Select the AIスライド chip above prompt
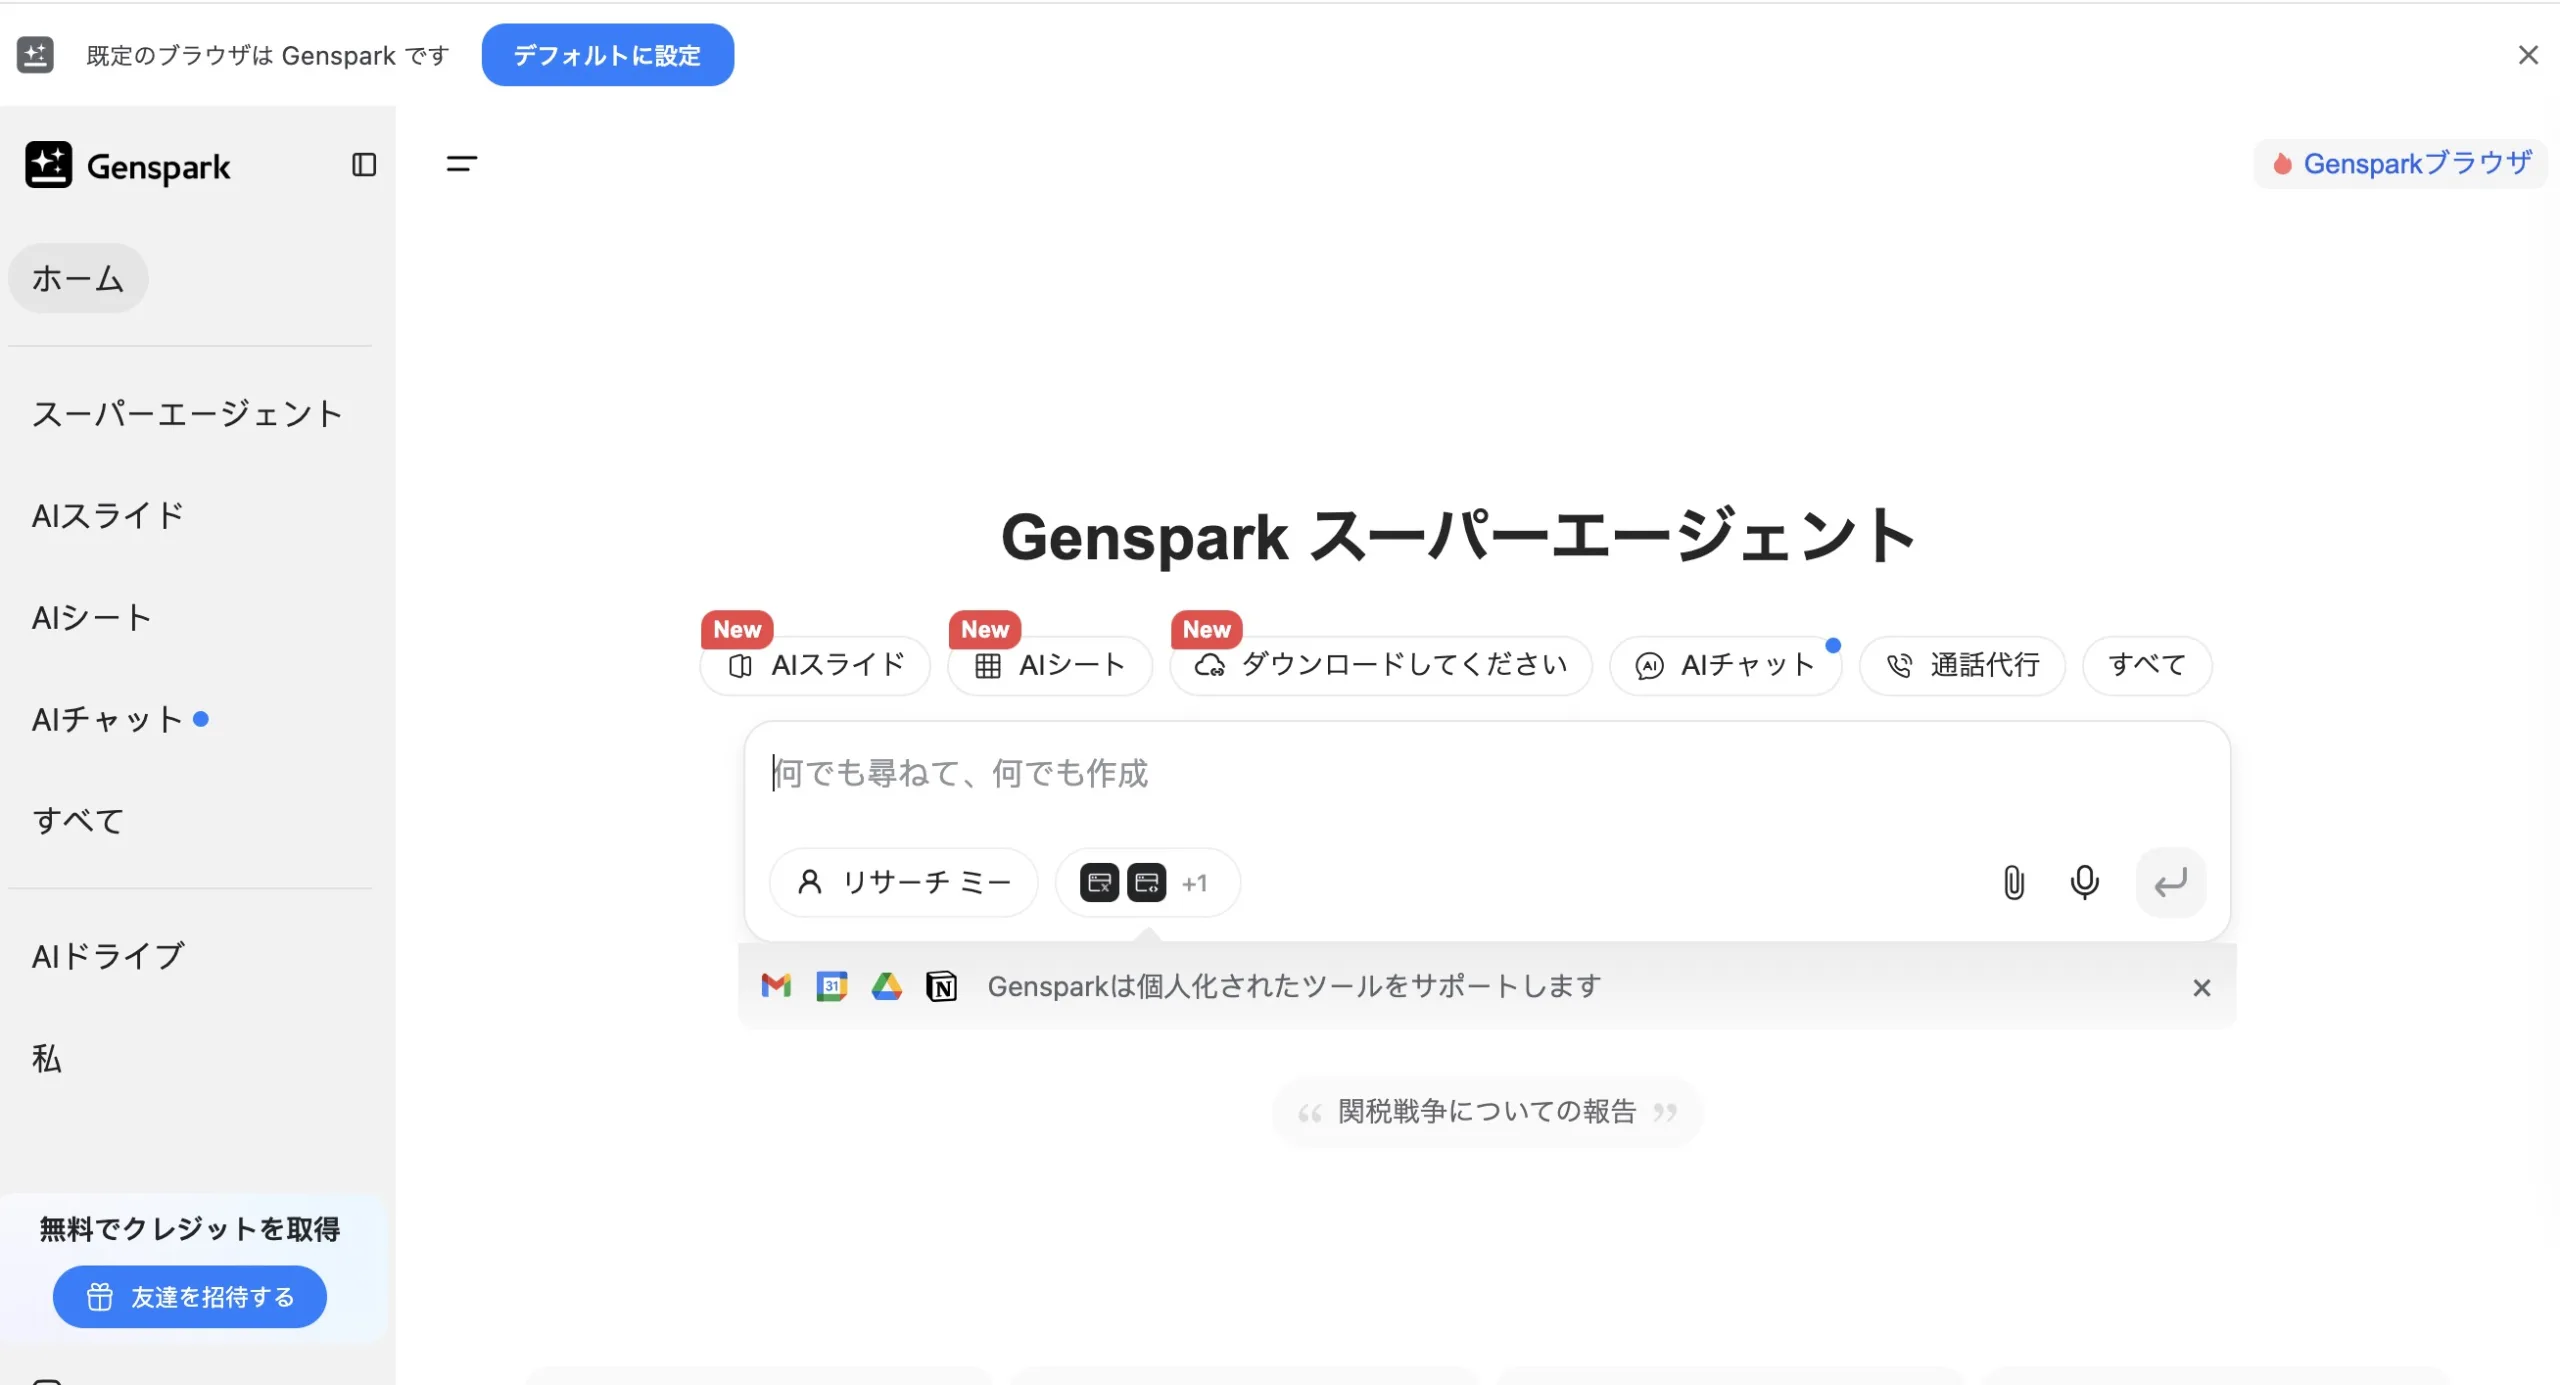 (x=815, y=665)
